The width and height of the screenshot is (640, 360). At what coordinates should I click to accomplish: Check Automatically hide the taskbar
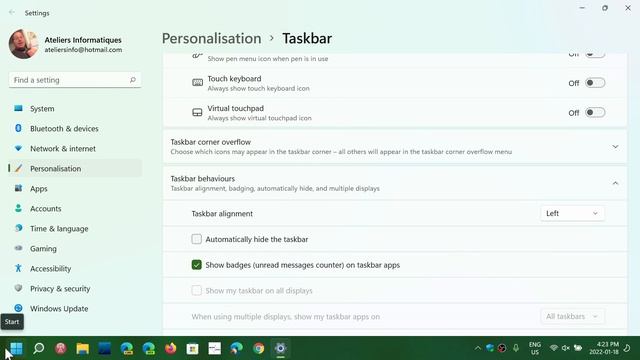[196, 239]
